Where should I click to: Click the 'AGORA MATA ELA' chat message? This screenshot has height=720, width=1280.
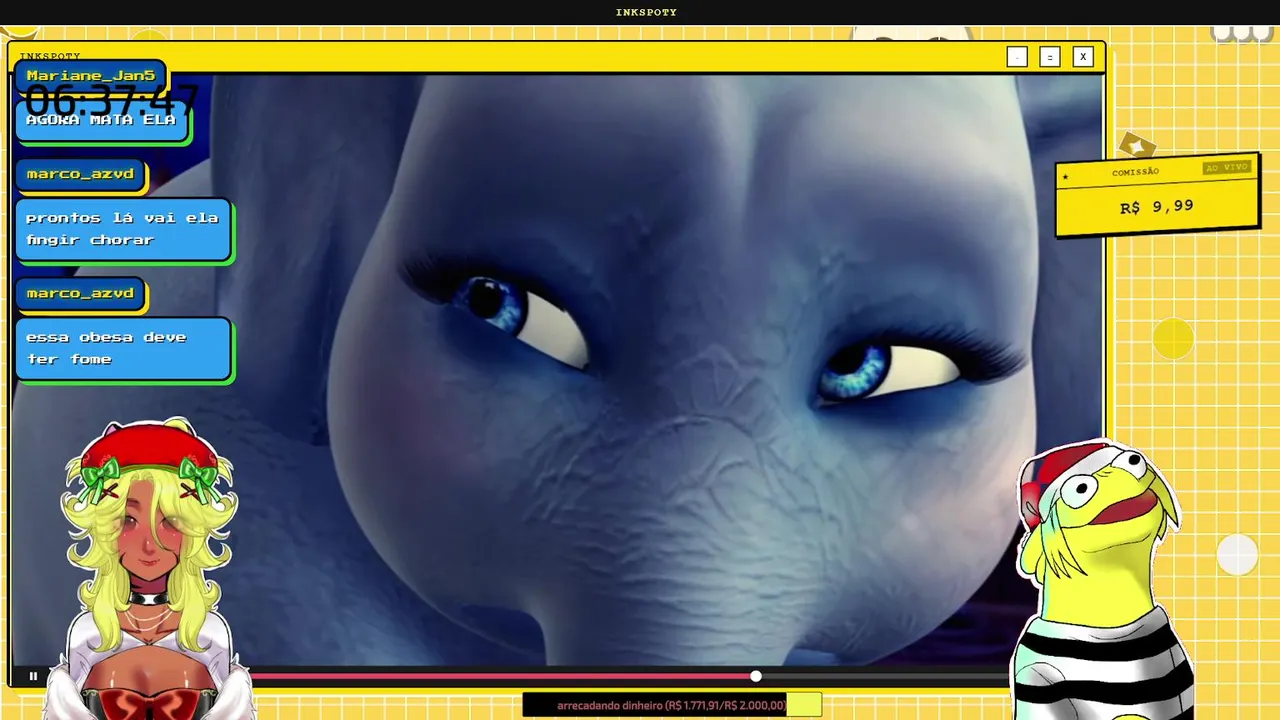(x=102, y=121)
